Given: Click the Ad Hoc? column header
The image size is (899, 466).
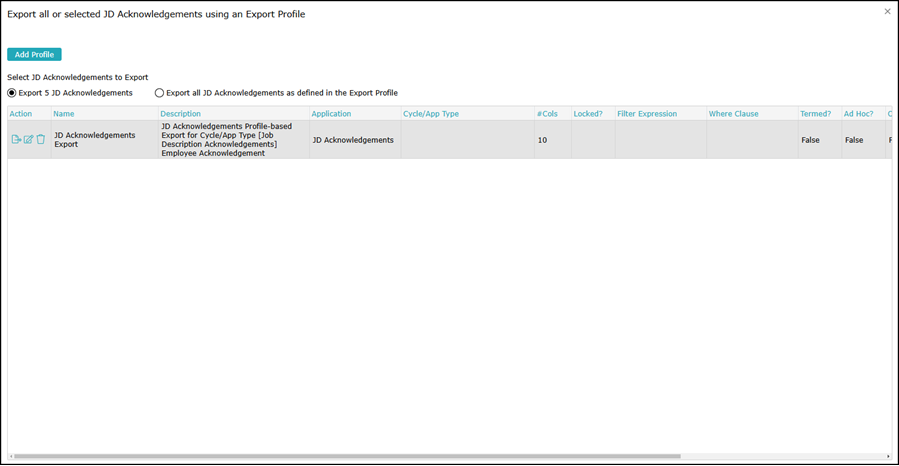Looking at the screenshot, I should point(858,114).
